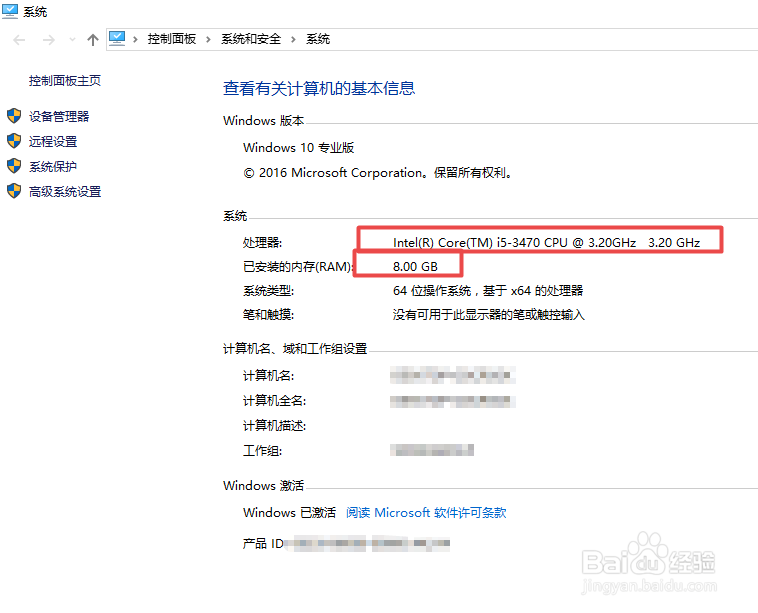This screenshot has height=613, width=758.
Task: Click the shield icon beside 系统保护
Action: (14, 166)
